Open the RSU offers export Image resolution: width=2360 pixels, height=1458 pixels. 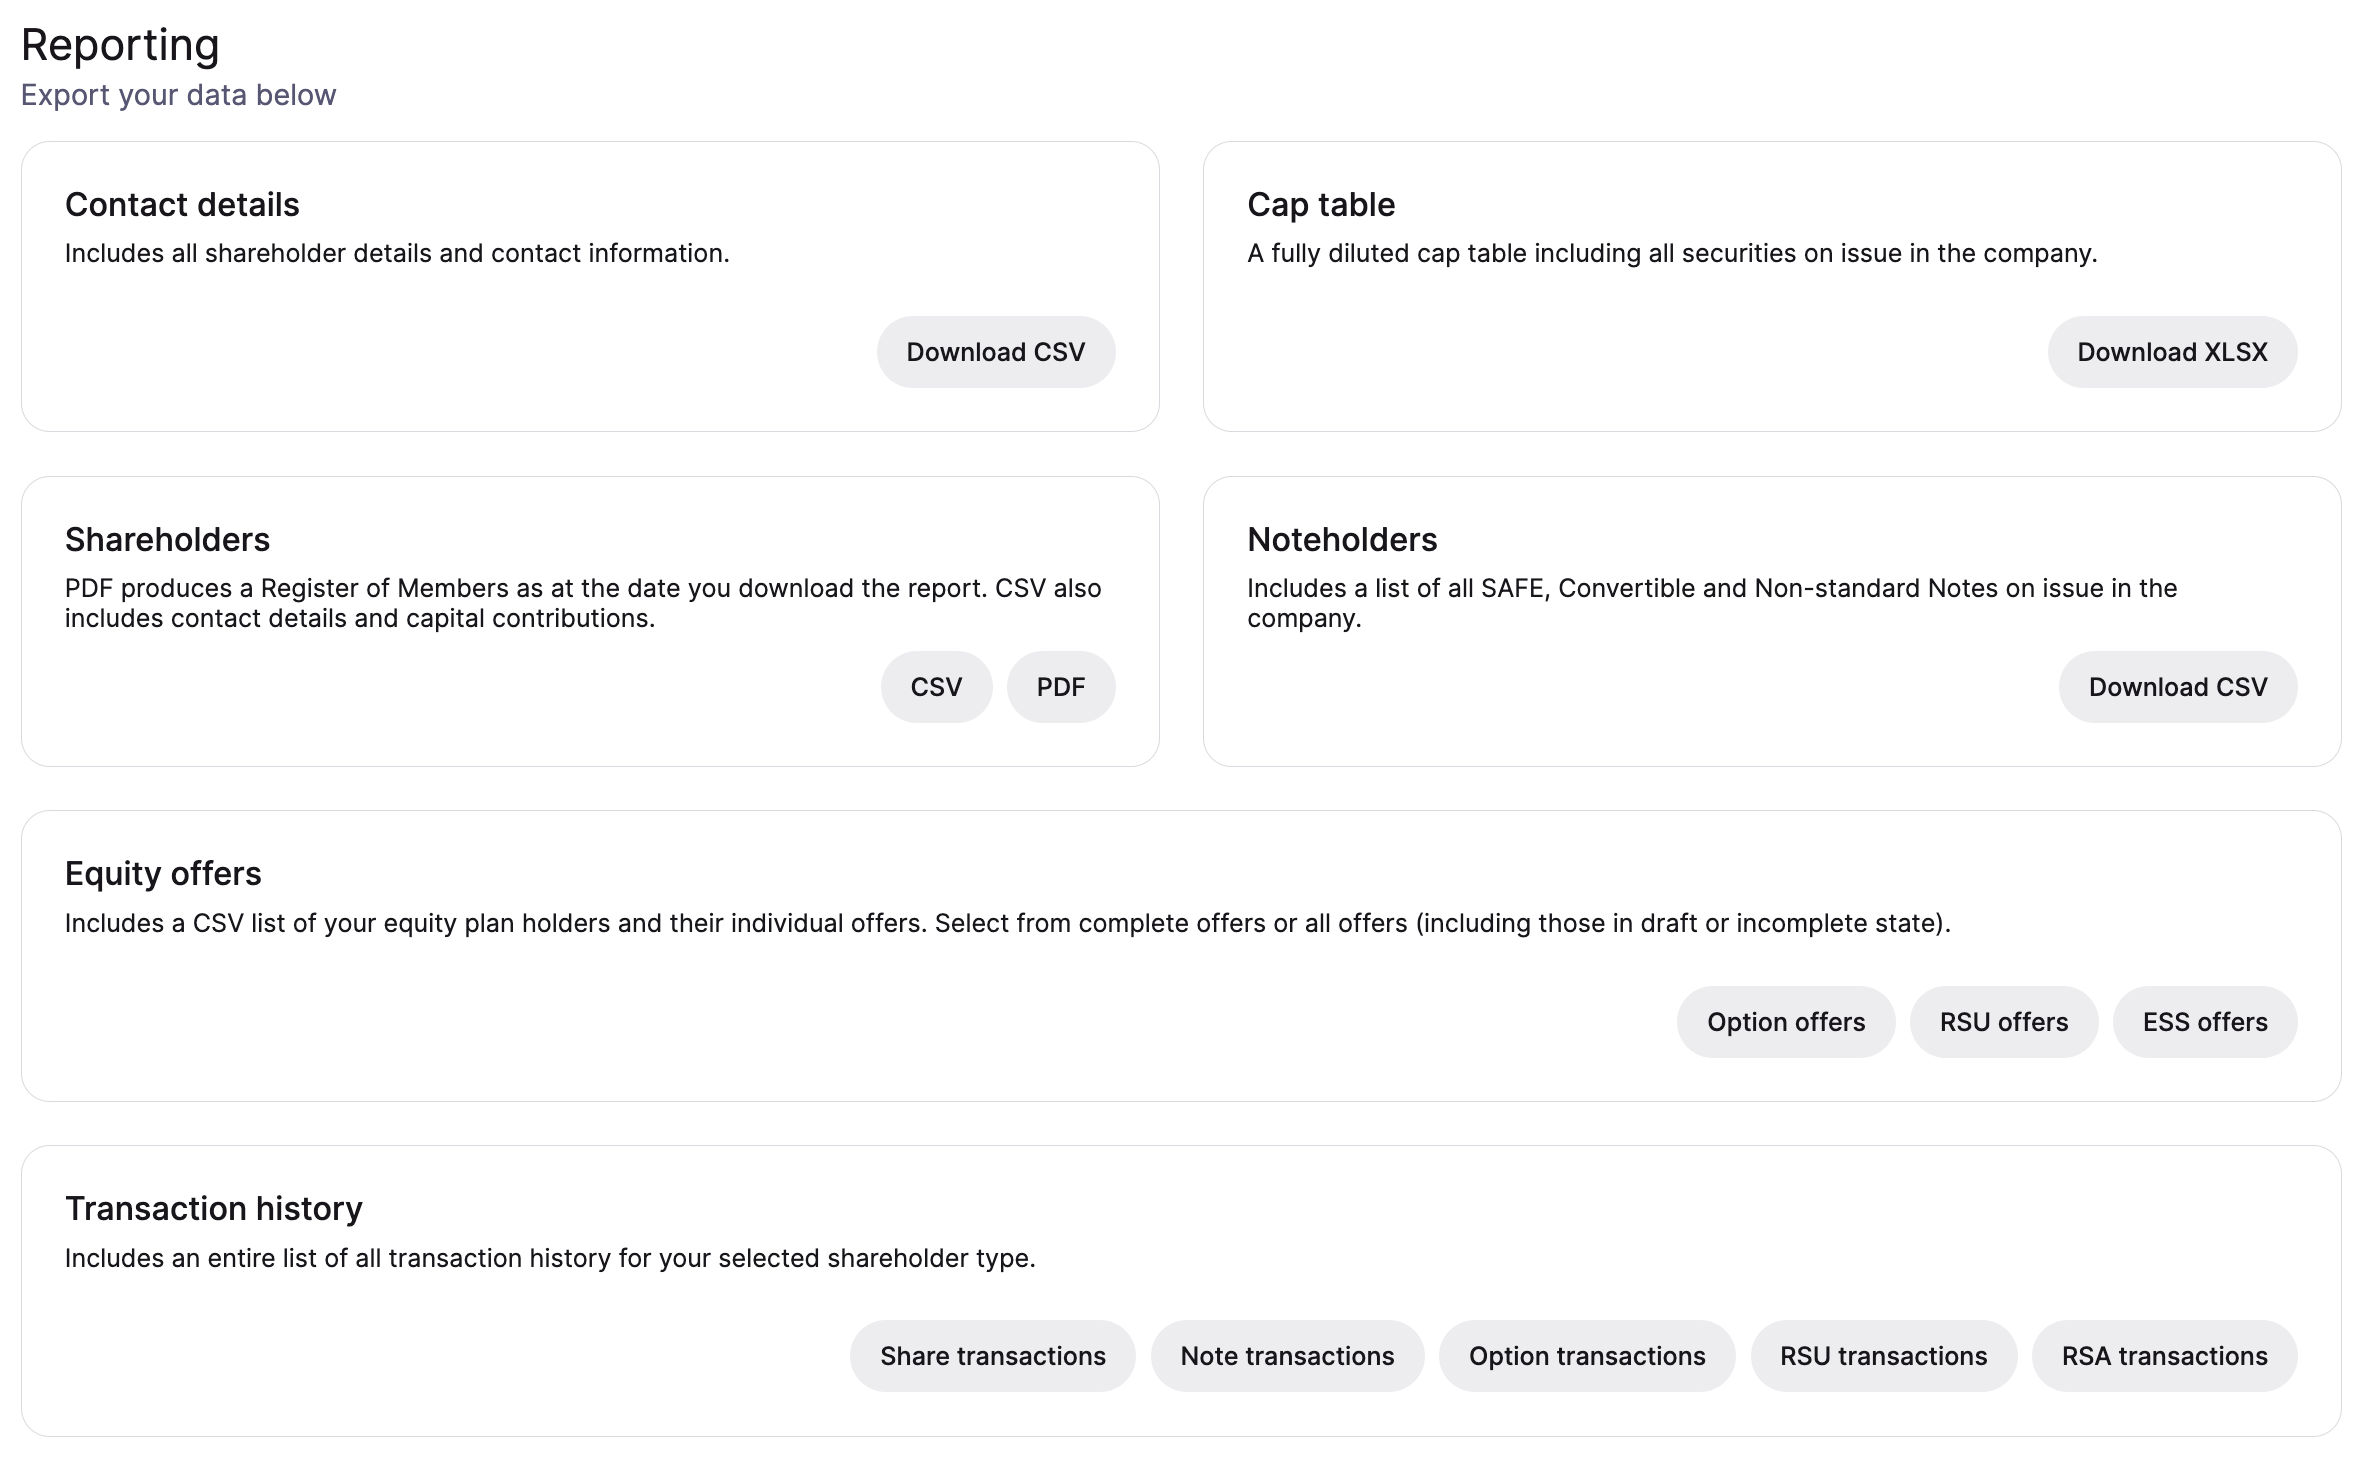2004,1022
